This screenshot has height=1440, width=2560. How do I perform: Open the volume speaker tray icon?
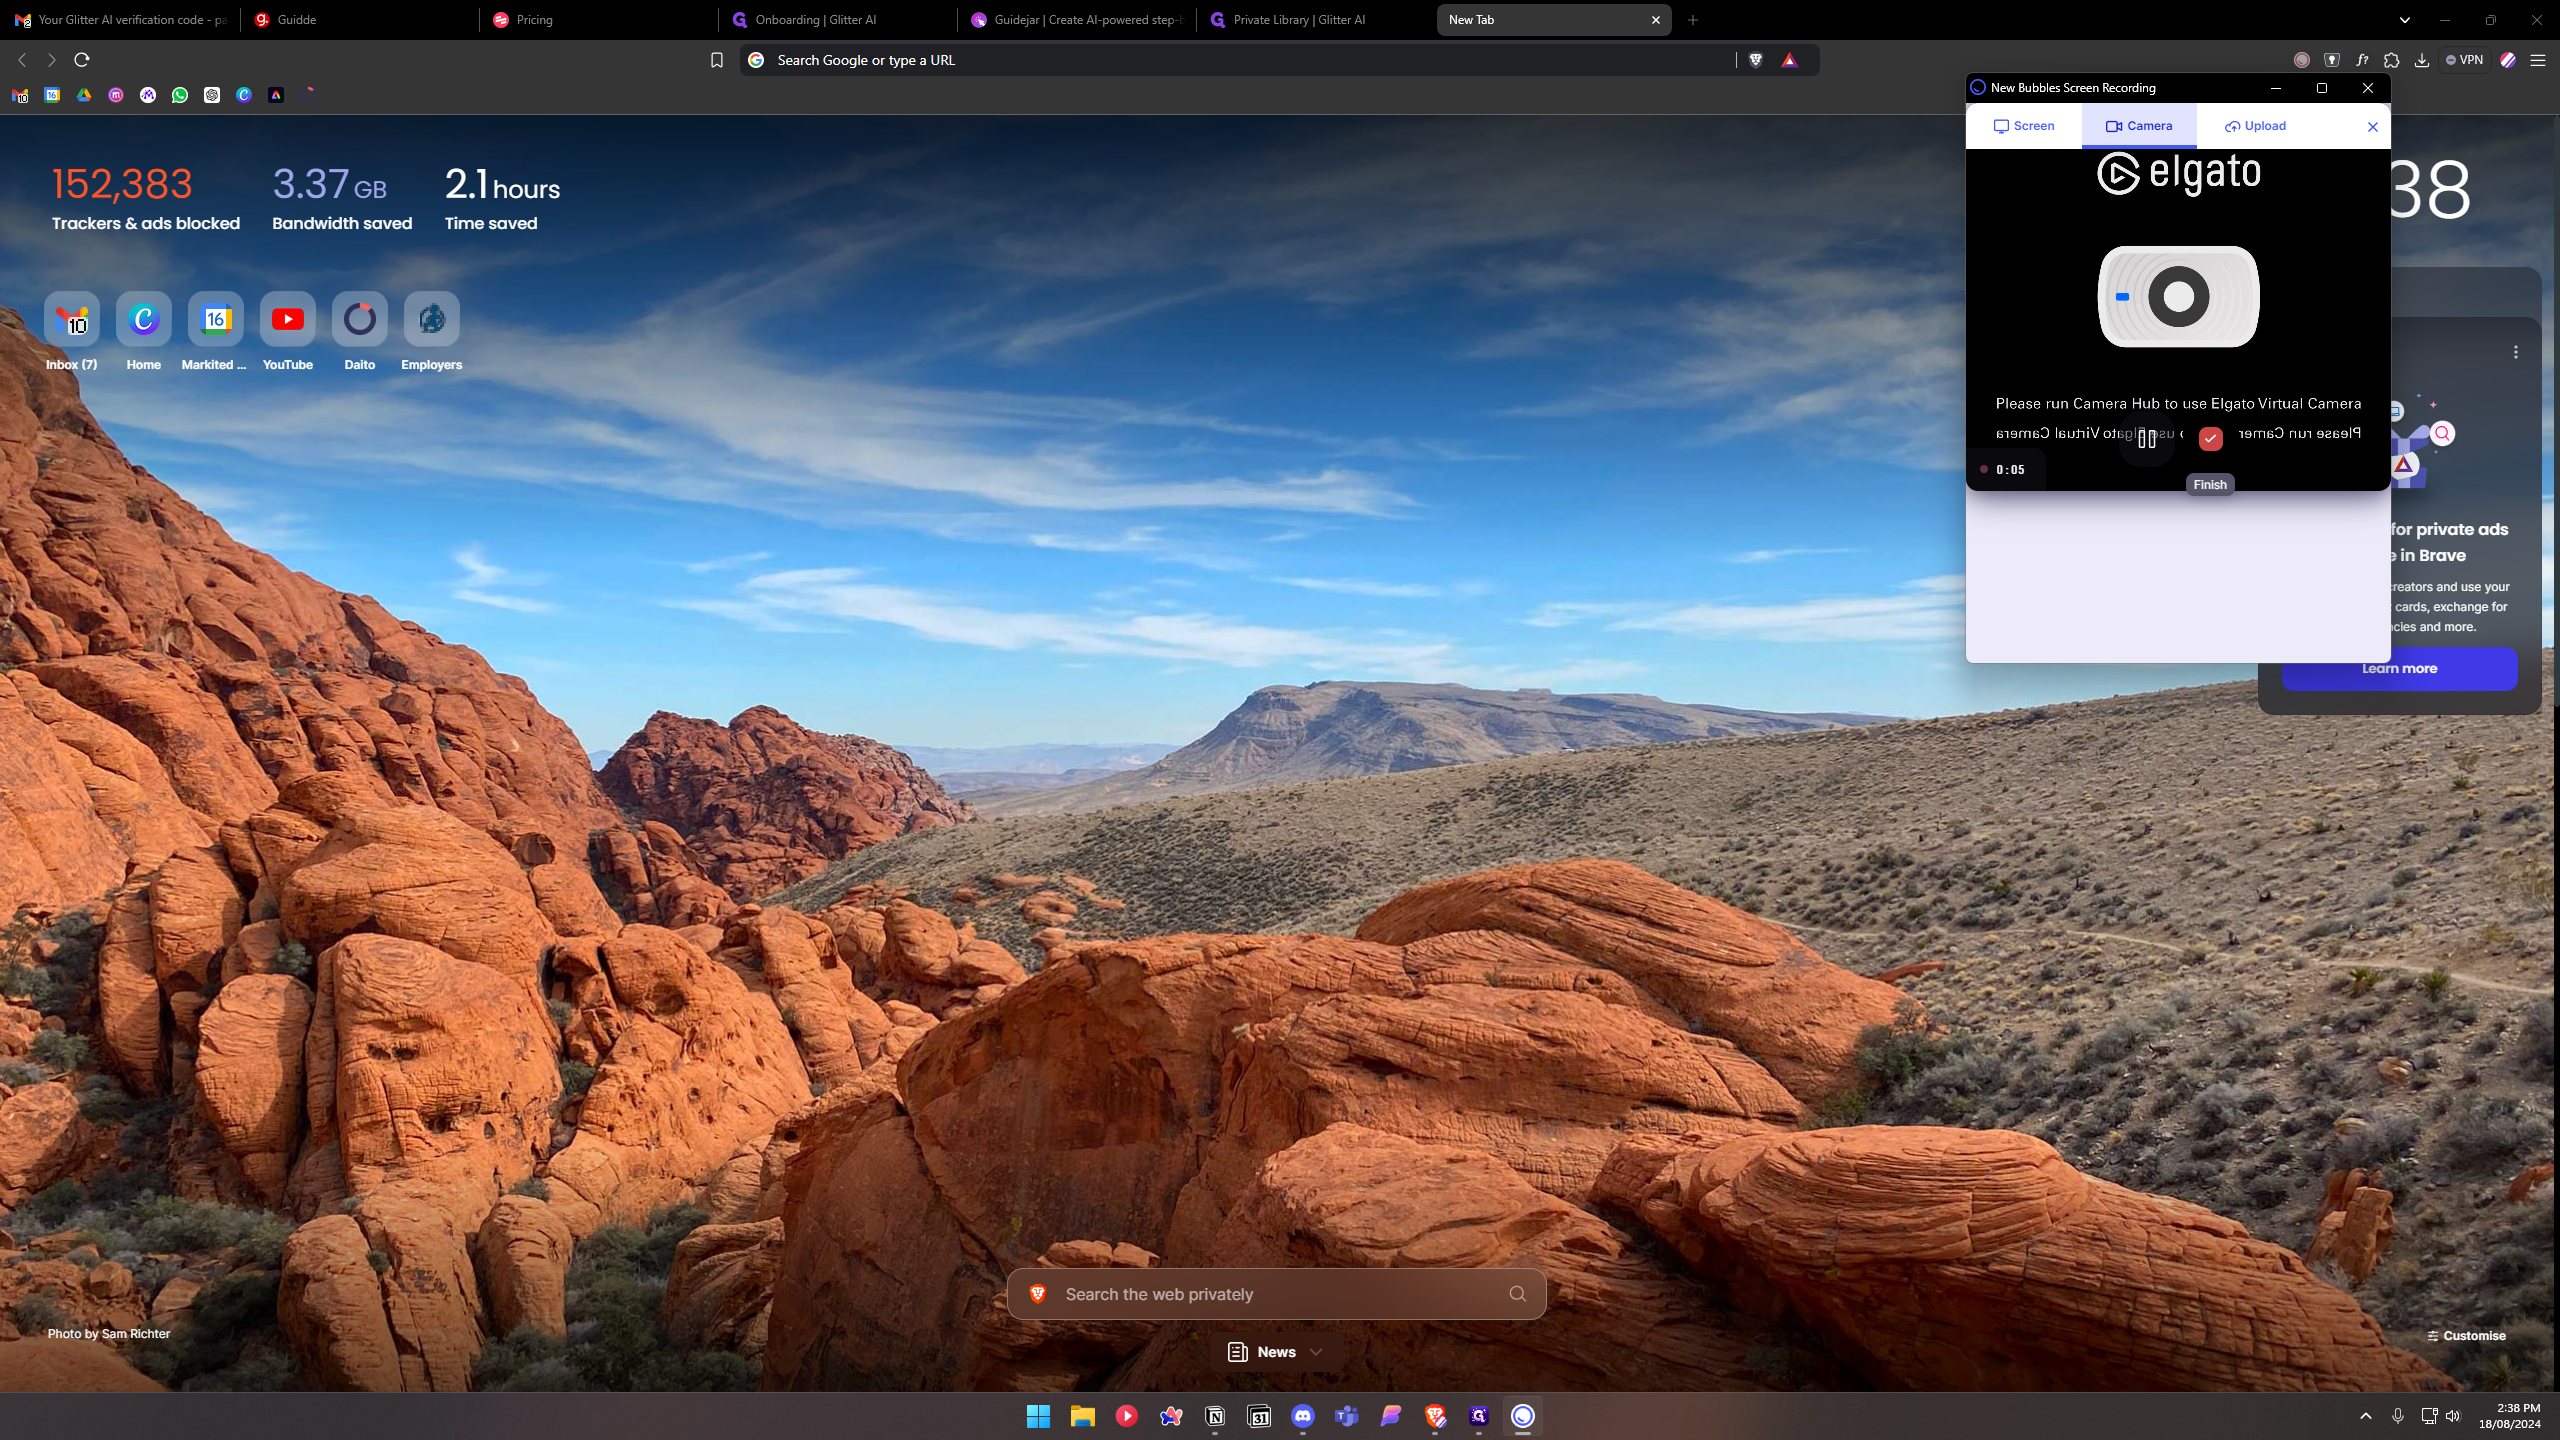[x=2453, y=1416]
